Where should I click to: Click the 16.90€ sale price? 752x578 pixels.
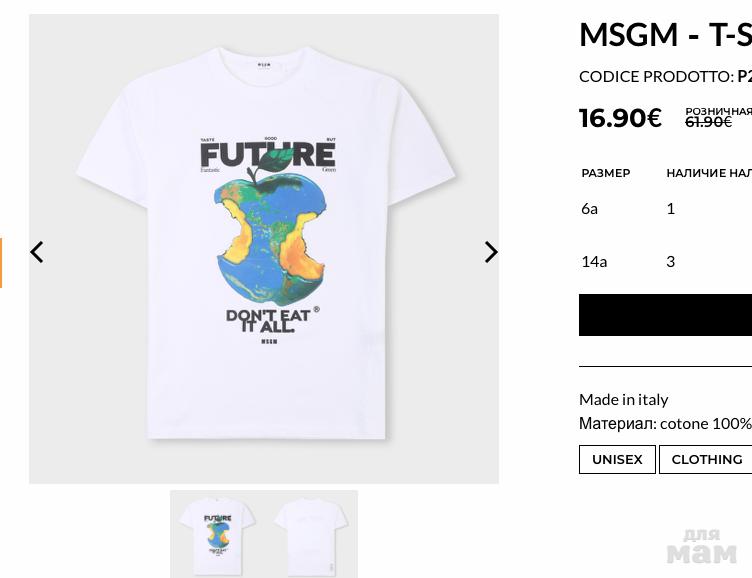[620, 118]
